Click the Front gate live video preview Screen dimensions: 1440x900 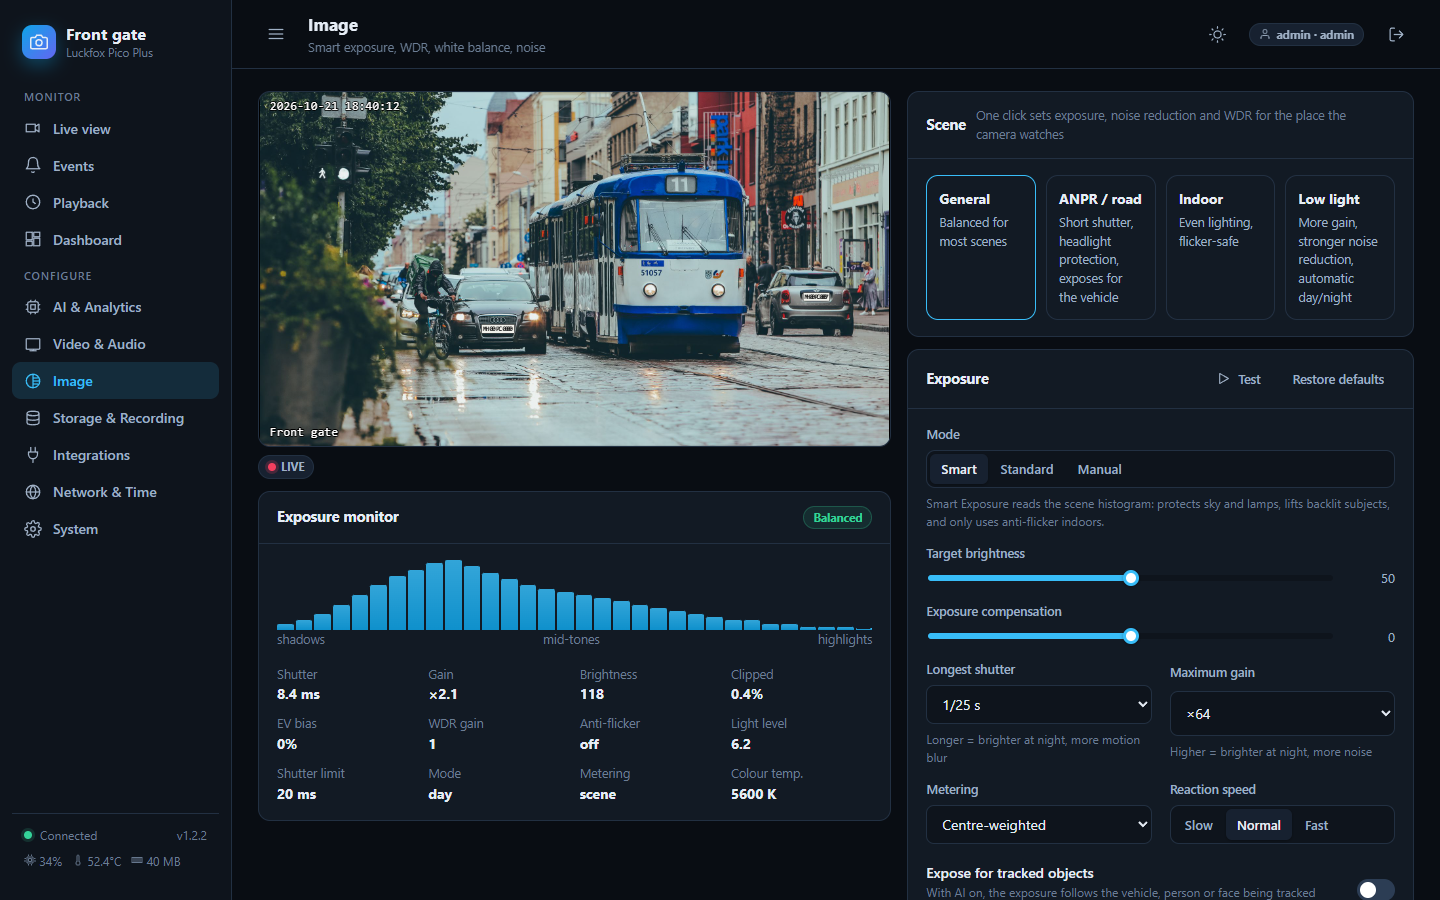(x=574, y=269)
